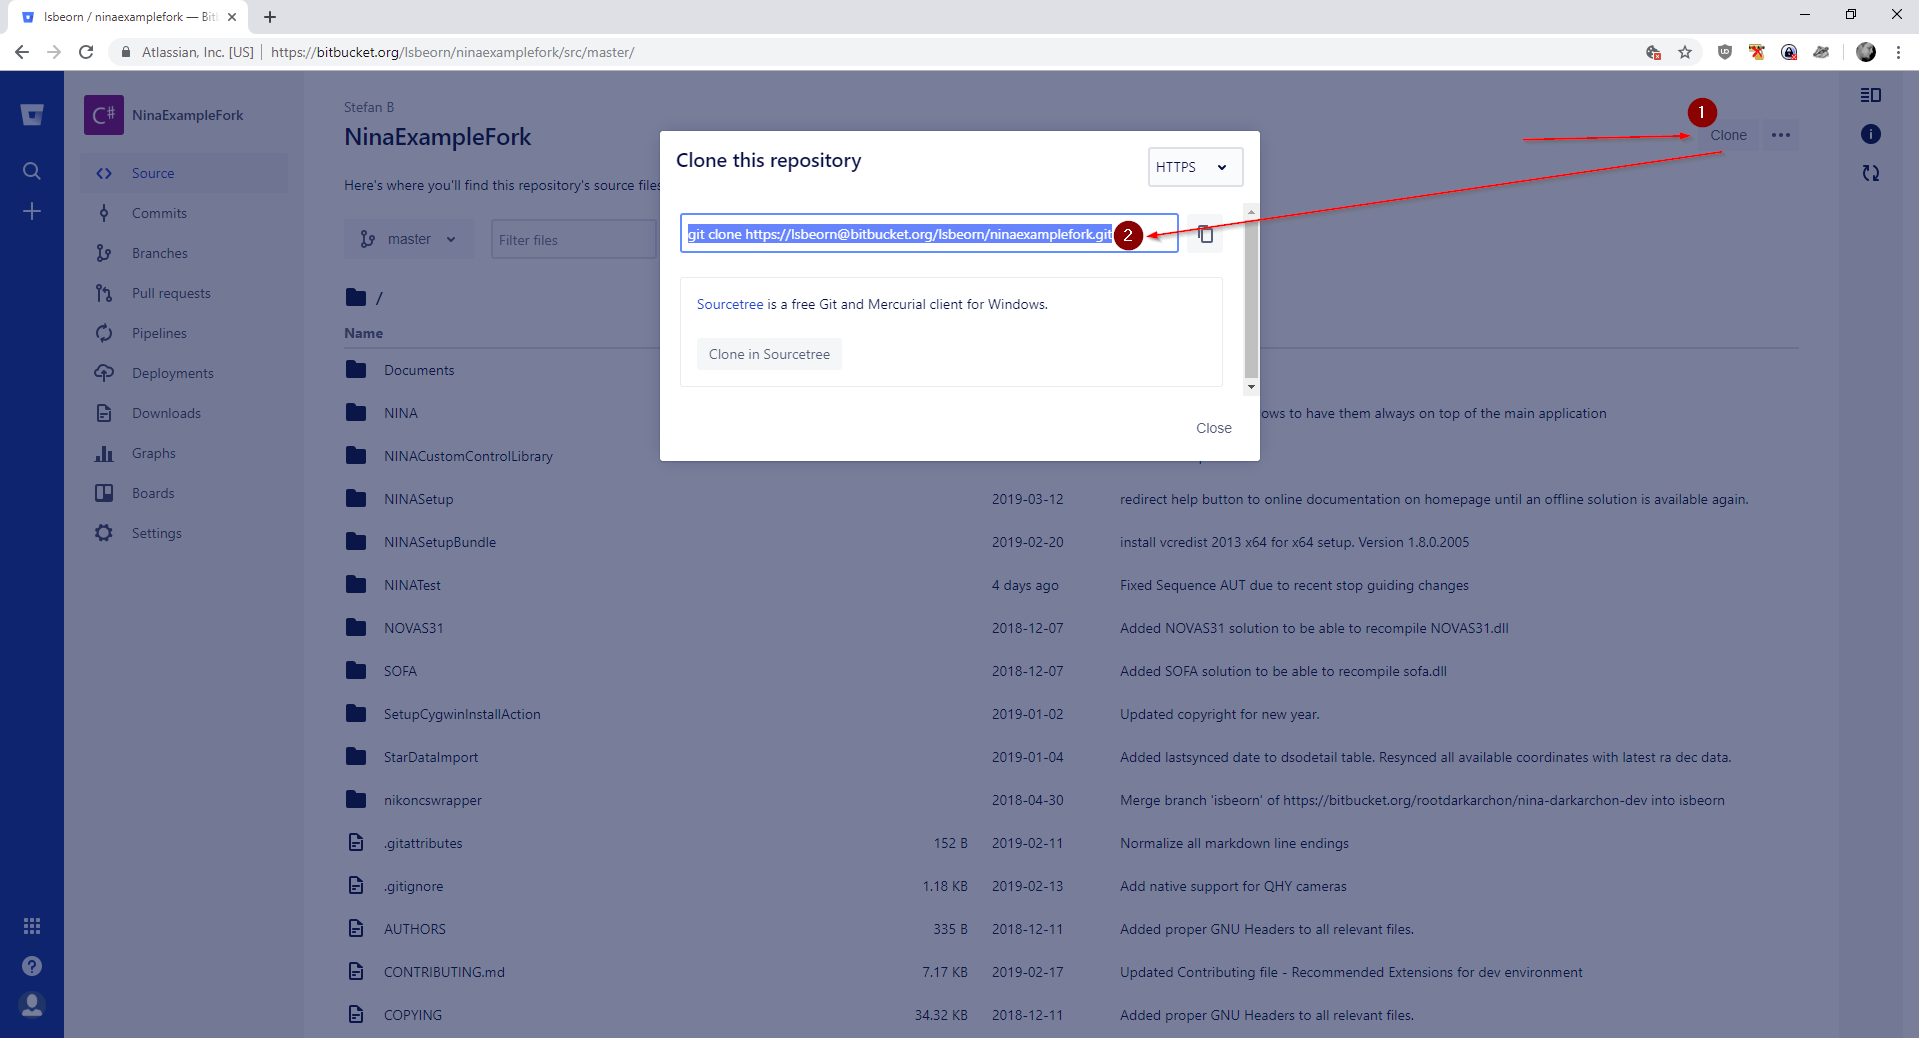Close the lsbeorn ninaexamplefork browser tab
Screen dimensions: 1919x1038
[x=232, y=17]
